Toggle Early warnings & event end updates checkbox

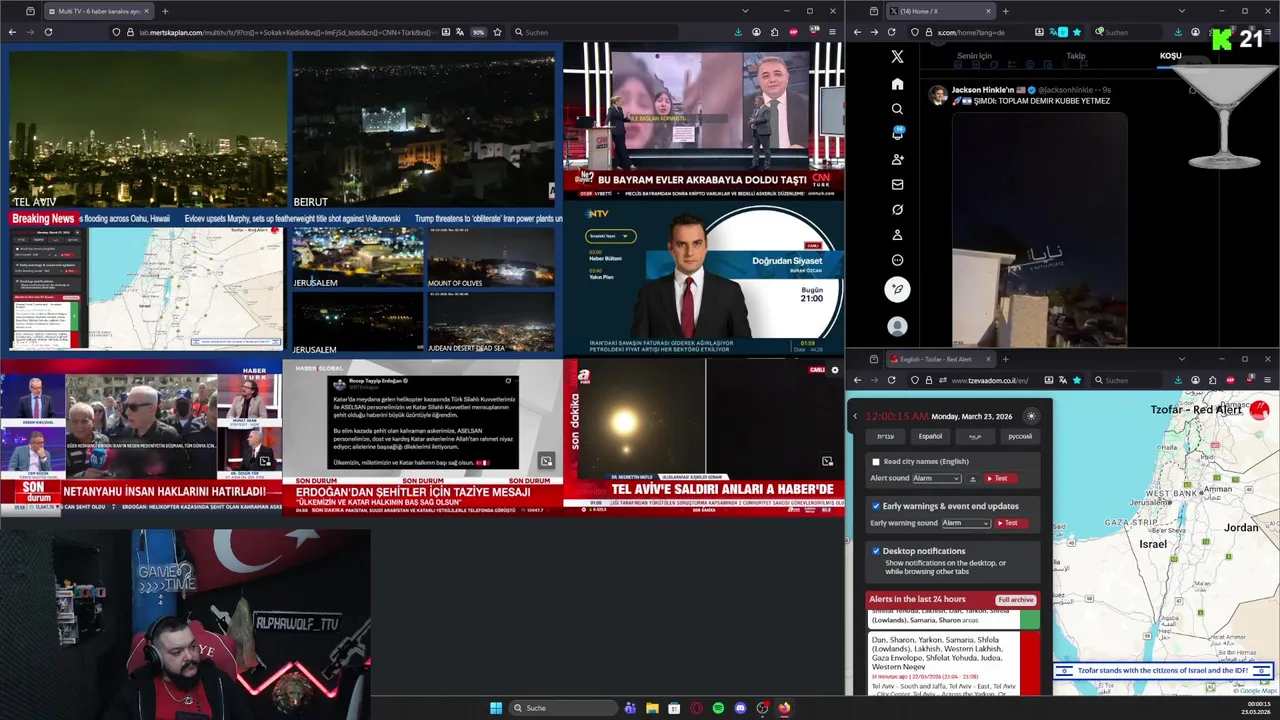(x=876, y=506)
